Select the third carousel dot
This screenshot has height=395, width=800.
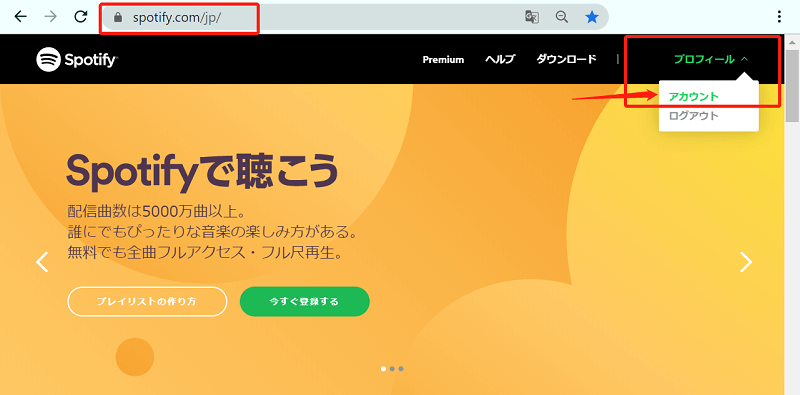point(401,368)
